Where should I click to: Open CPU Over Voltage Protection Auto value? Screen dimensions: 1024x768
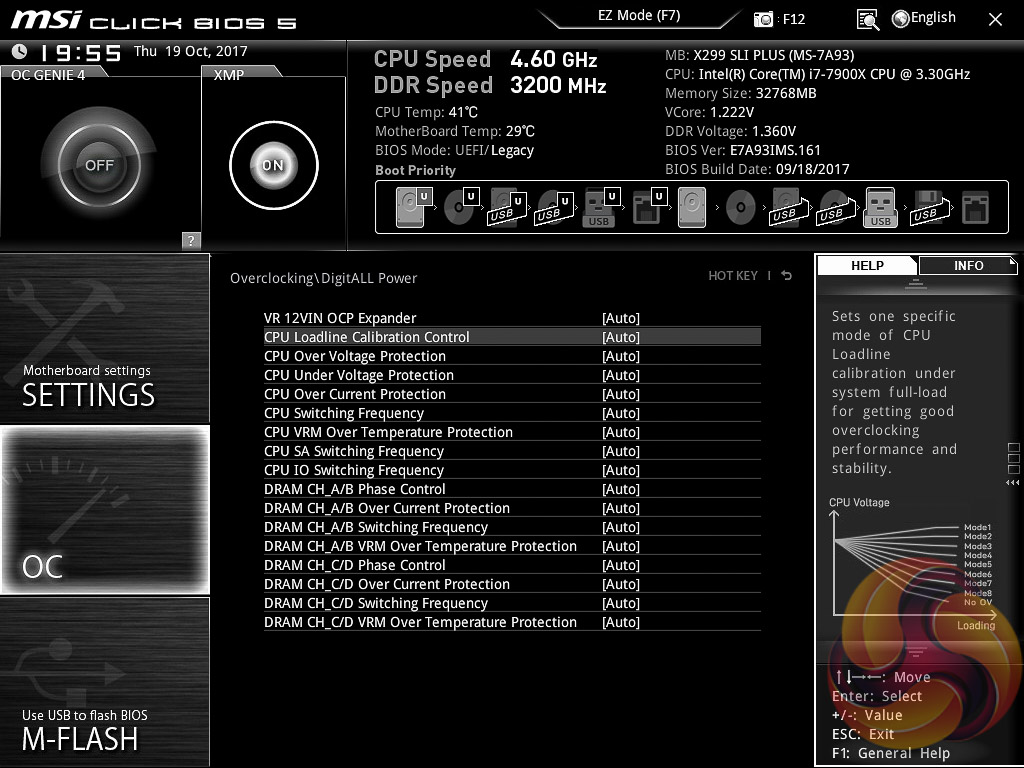tap(620, 356)
